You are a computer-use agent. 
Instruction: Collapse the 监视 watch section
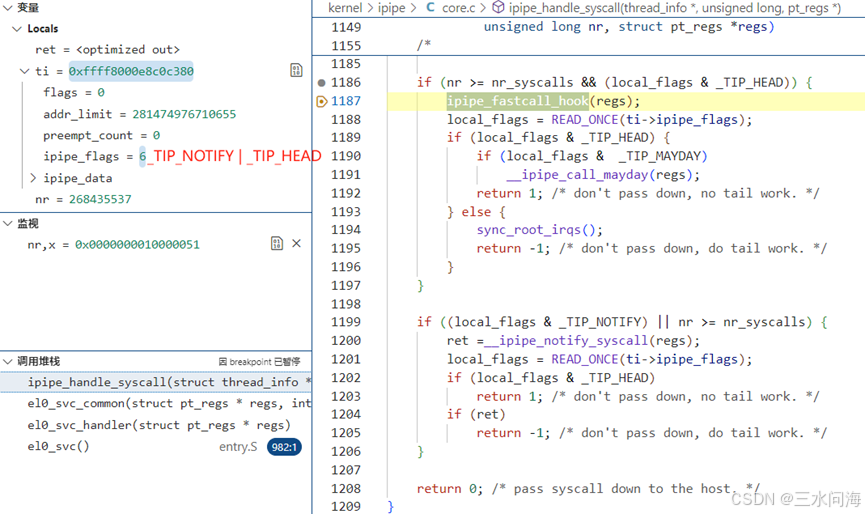[8, 223]
